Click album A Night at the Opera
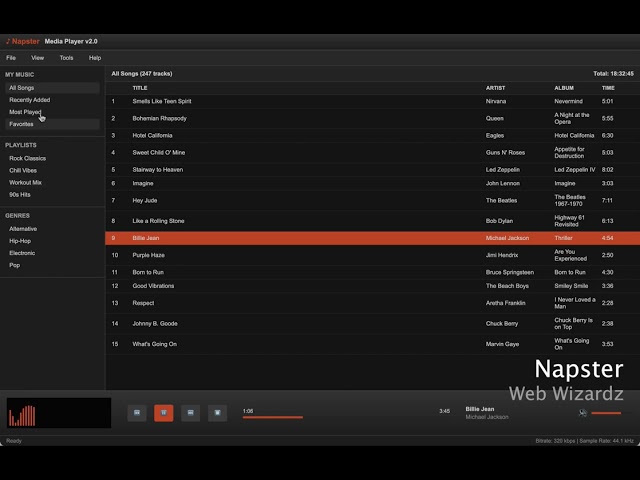This screenshot has height=480, width=640. click(572, 118)
